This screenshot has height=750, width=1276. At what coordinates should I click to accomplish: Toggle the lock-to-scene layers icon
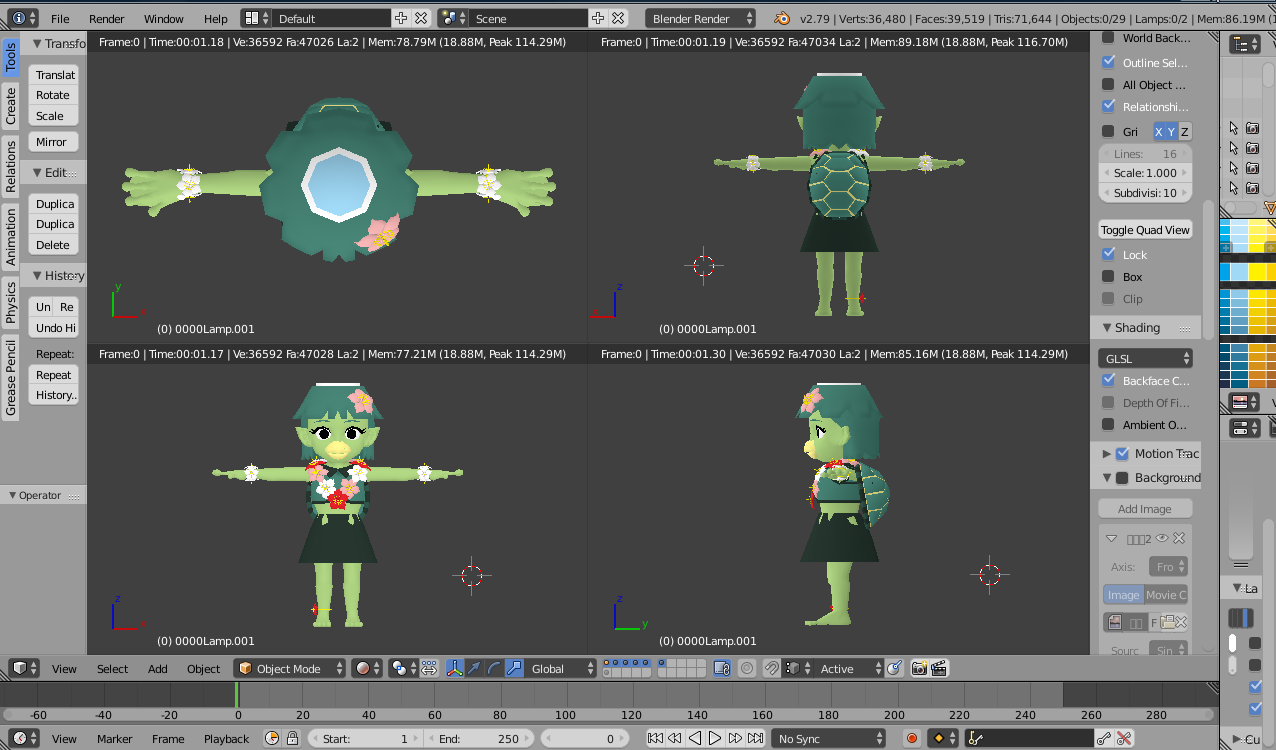pyautogui.click(x=722, y=668)
